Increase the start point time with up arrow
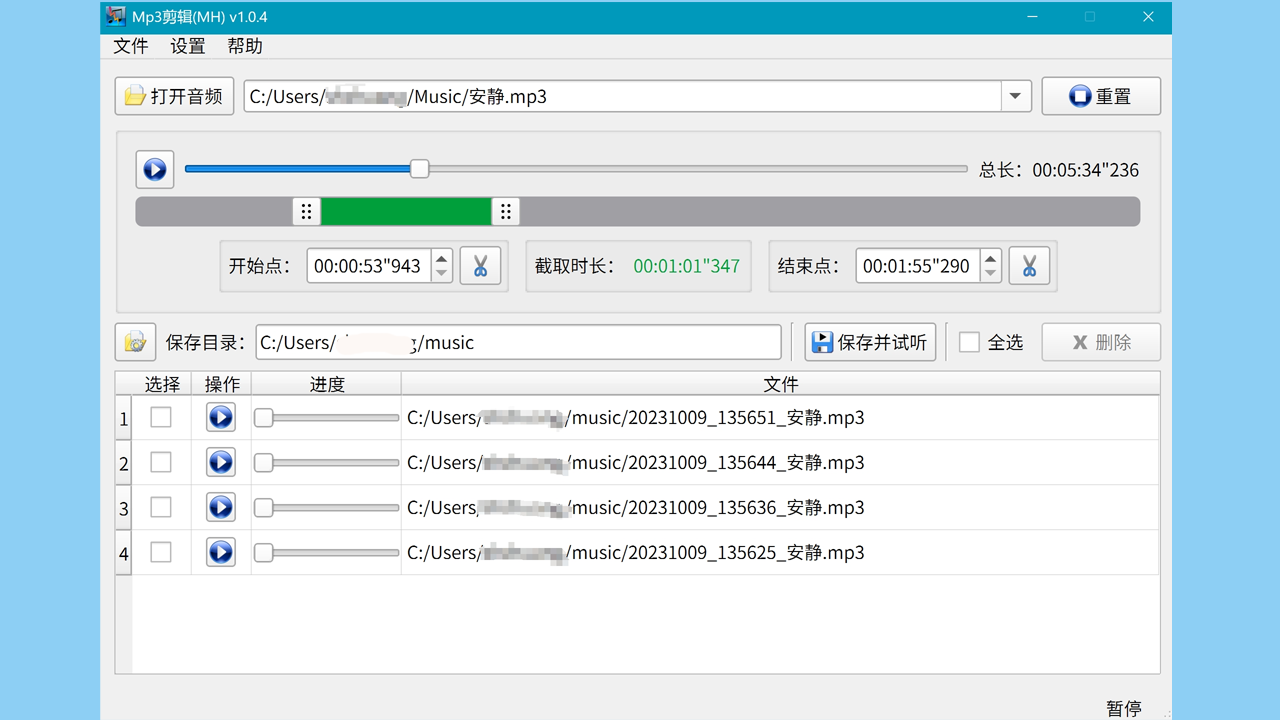The width and height of the screenshot is (1280, 720). 442,258
